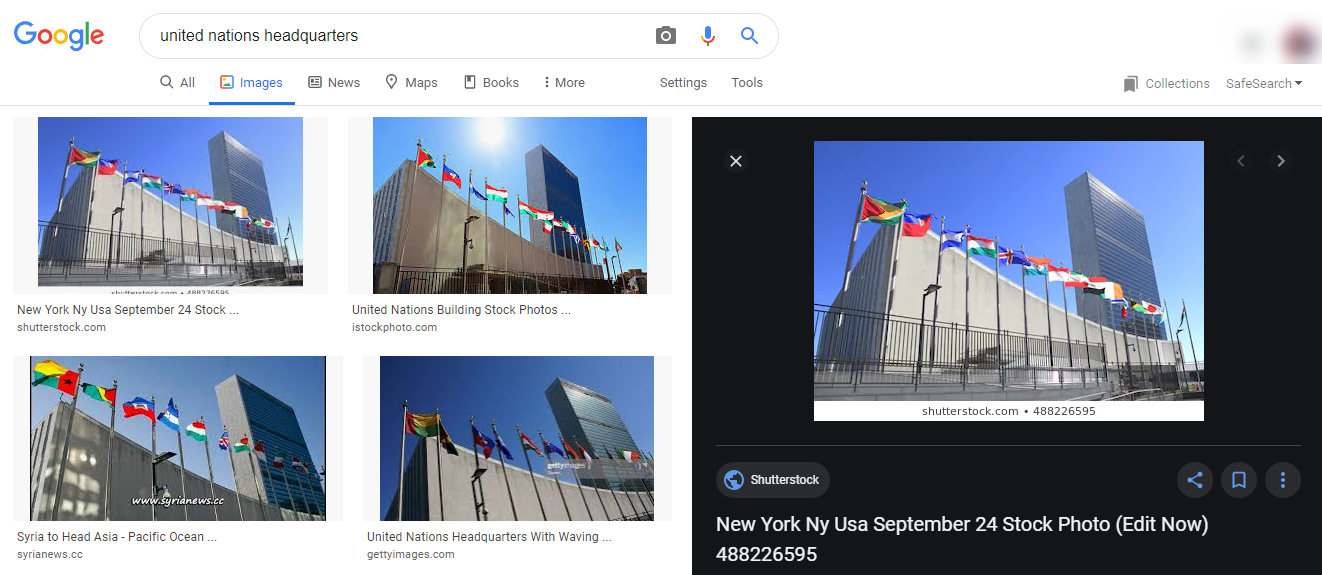1322x575 pixels.
Task: Search by image using camera icon
Action: 666,36
